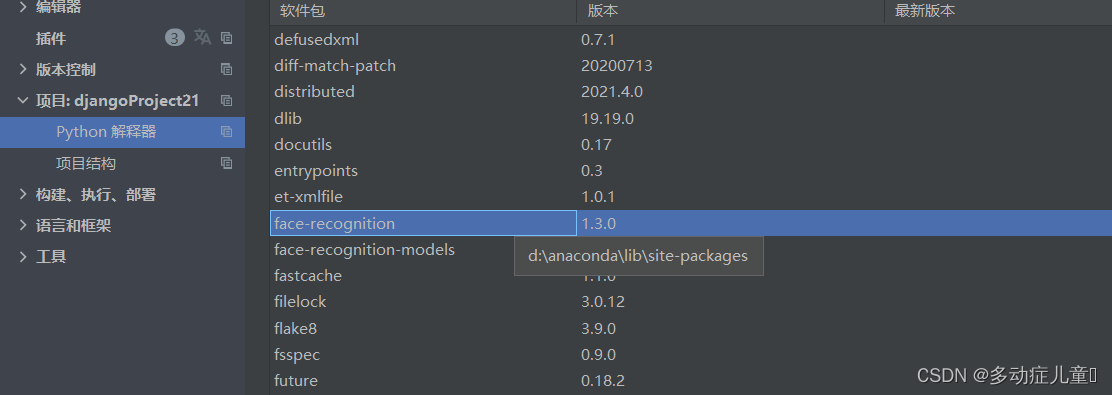Click the project-level icon beside 版本控制
Viewport: 1112px width, 395px height.
tap(226, 69)
